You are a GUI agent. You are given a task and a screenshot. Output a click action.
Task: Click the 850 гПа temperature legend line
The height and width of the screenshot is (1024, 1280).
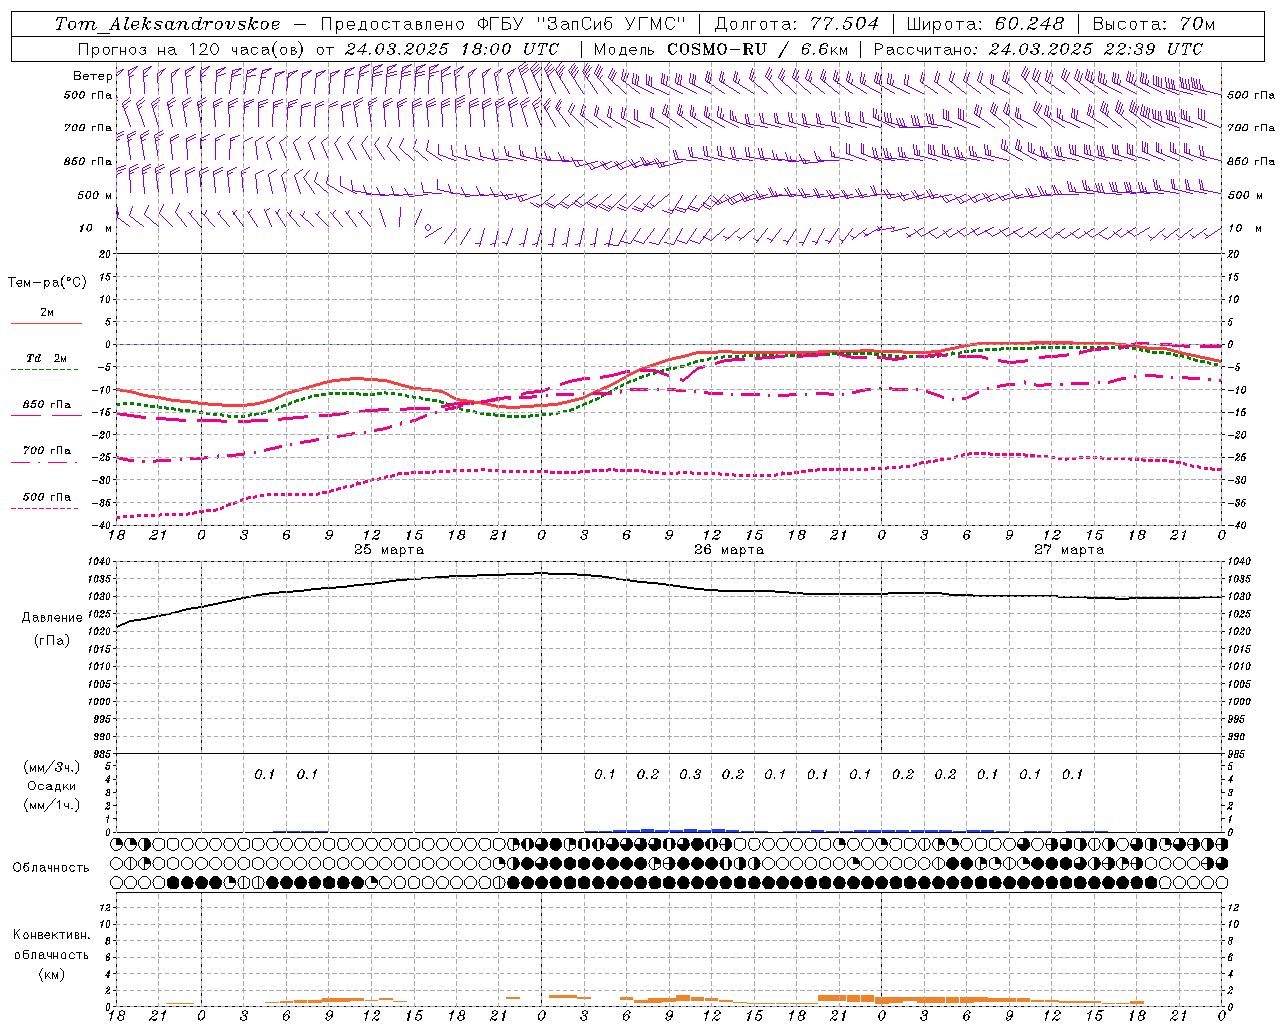tap(46, 415)
